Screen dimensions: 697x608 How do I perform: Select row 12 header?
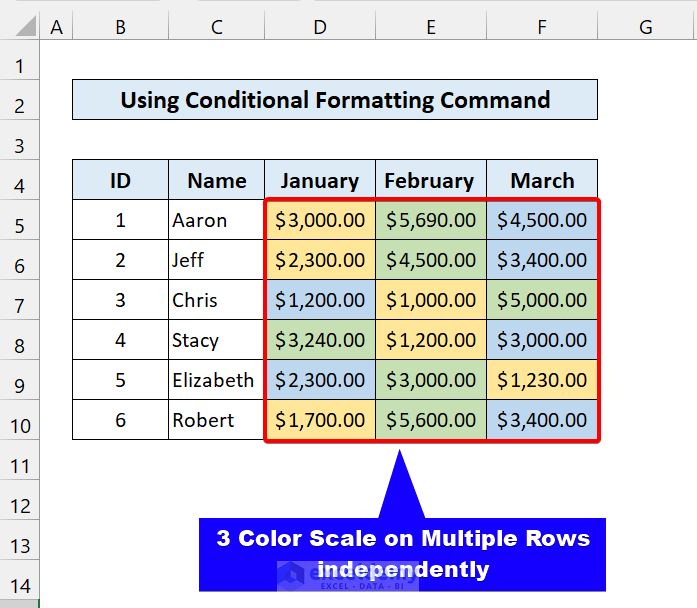[x=20, y=506]
